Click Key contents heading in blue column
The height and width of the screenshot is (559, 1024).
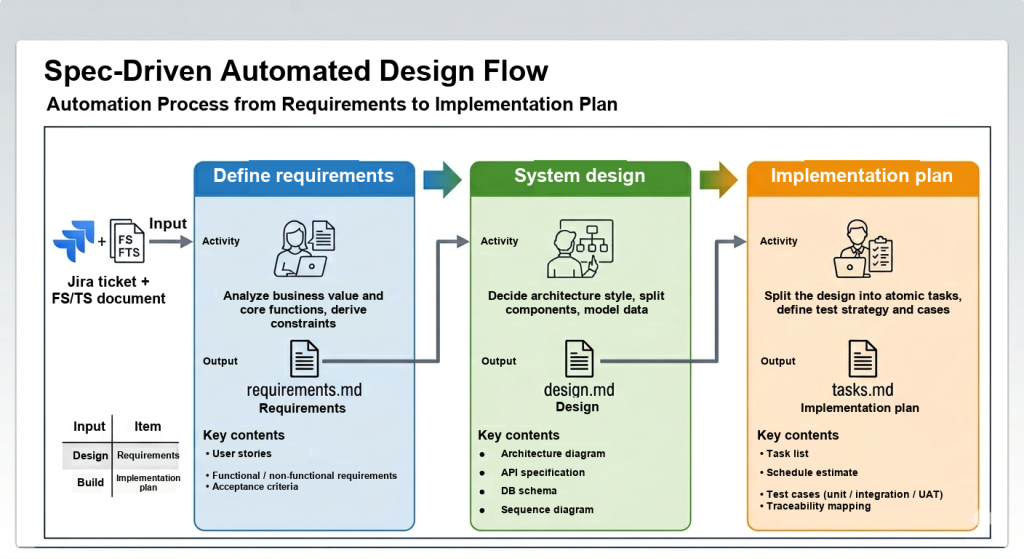(244, 435)
